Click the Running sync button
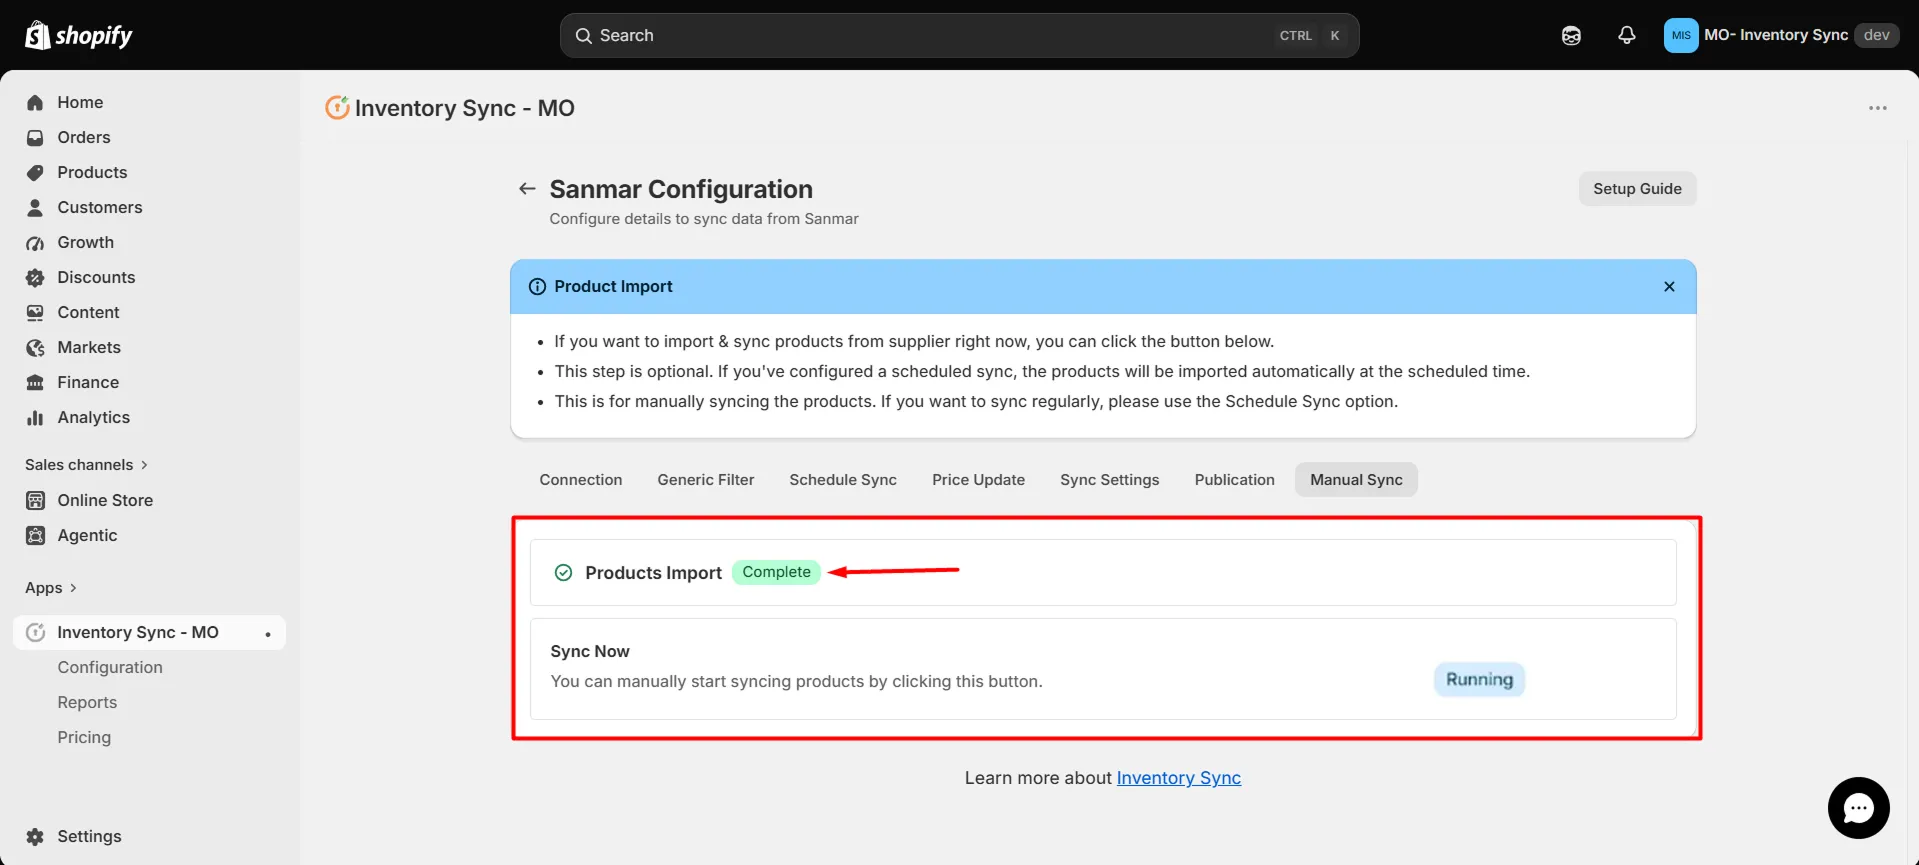 (x=1479, y=680)
